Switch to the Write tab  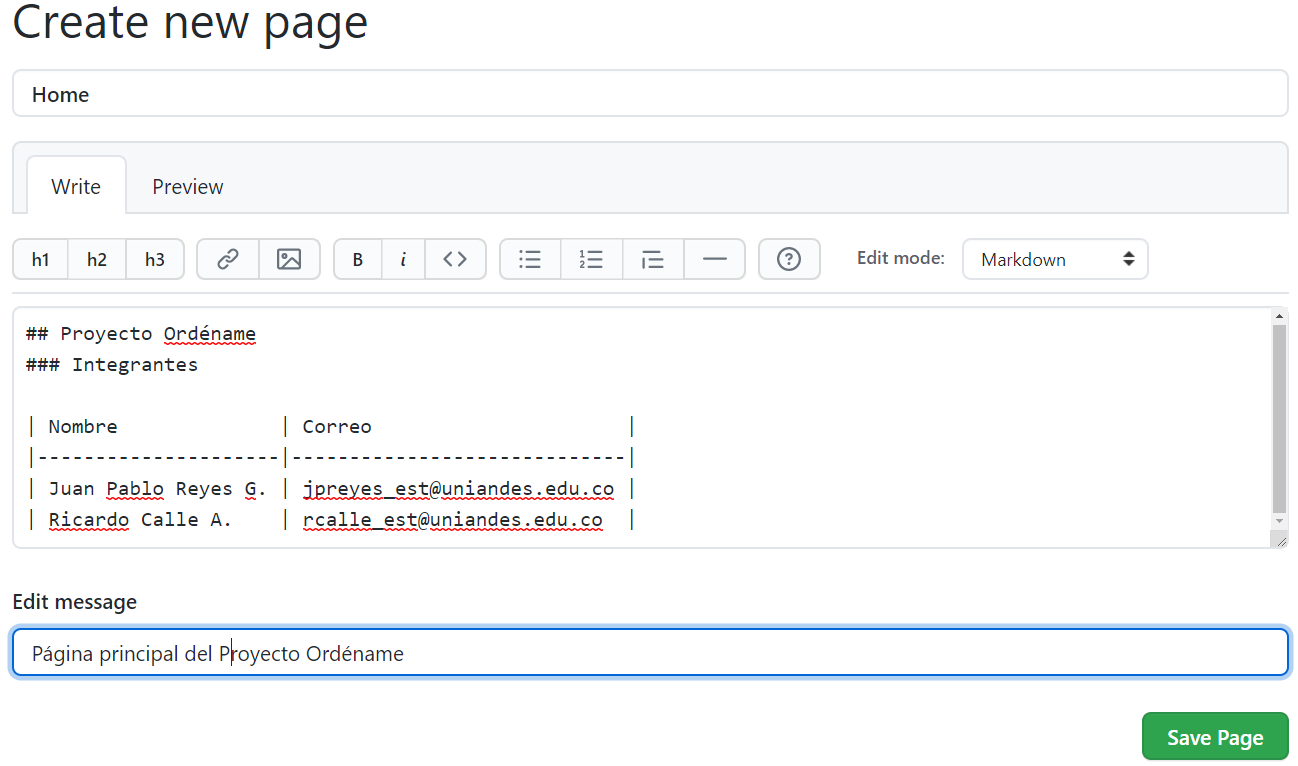pos(75,186)
